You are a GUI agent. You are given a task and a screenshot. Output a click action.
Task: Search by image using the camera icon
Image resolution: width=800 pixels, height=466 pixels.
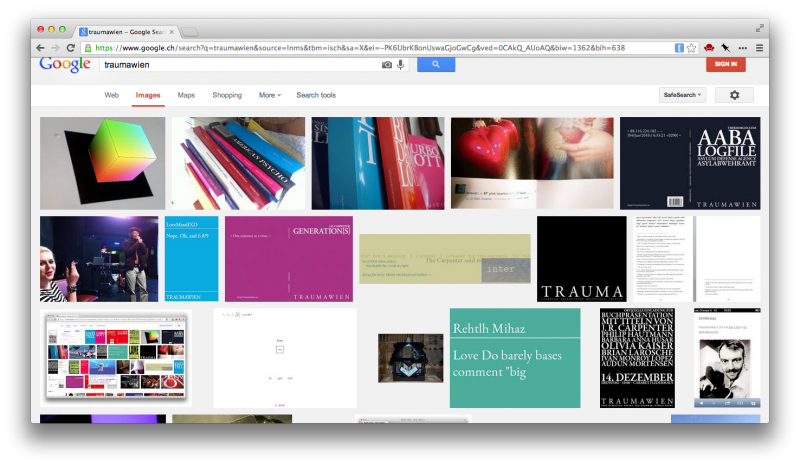pos(387,65)
